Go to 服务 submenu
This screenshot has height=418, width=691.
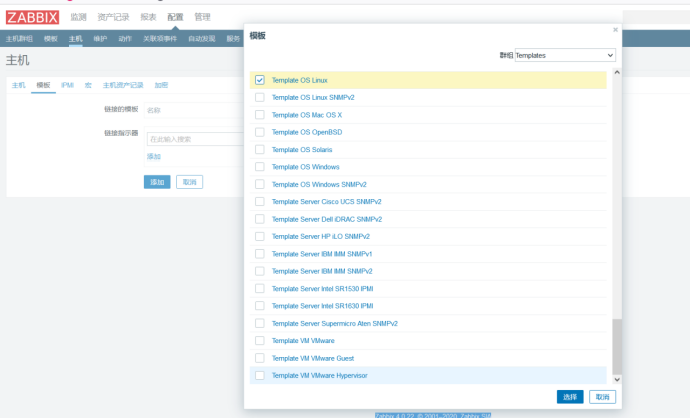233,39
